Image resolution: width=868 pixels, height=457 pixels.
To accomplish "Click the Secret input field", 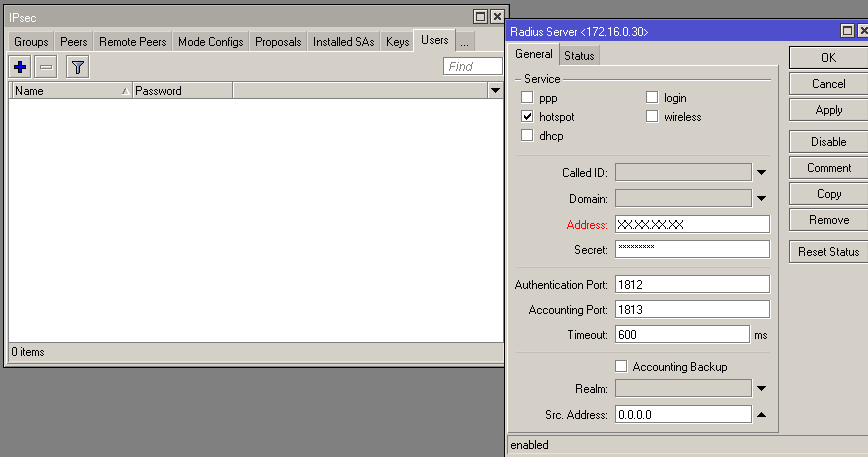I will coord(692,249).
